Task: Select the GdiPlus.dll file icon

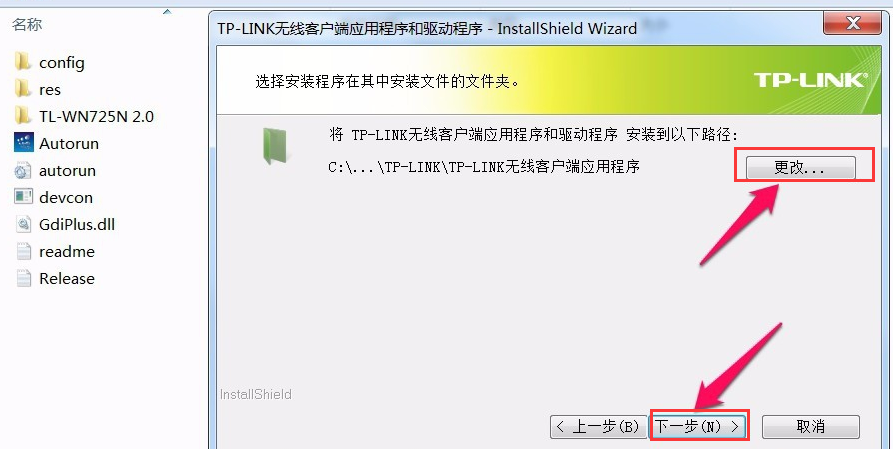Action: (23, 224)
